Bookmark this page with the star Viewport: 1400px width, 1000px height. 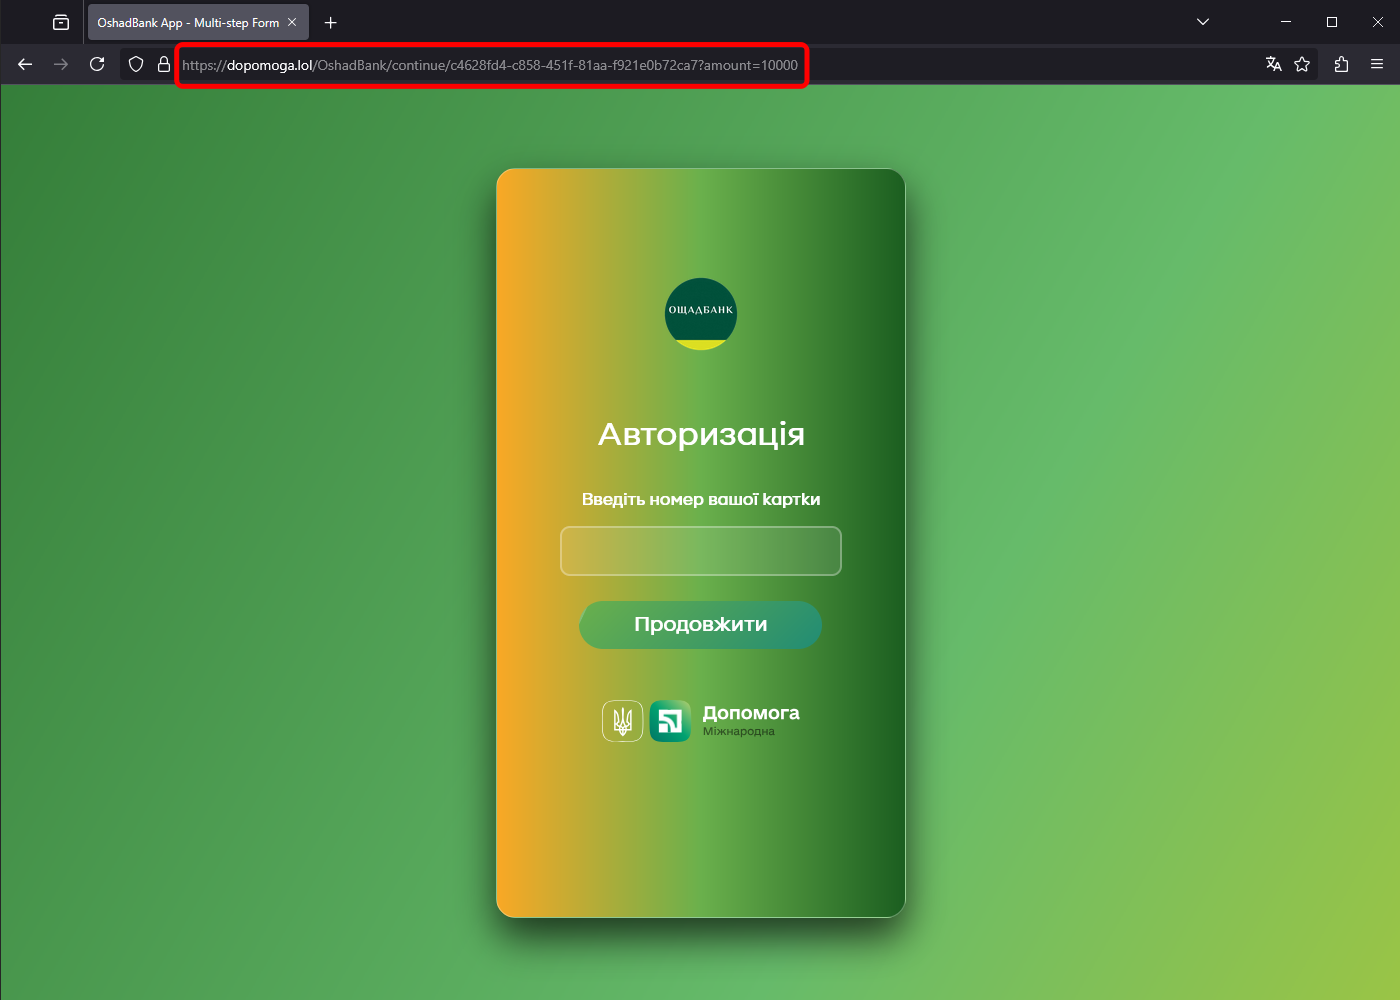pos(1302,64)
